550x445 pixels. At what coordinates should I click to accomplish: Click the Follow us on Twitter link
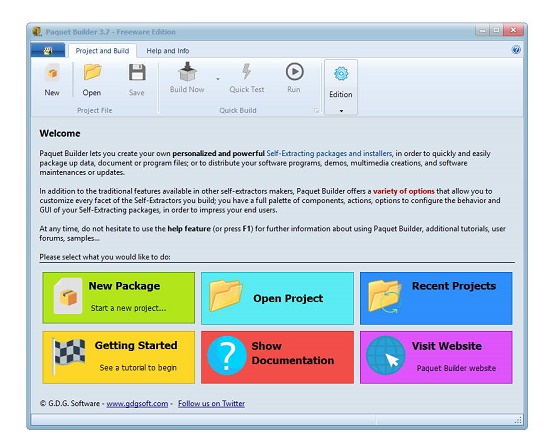click(x=211, y=404)
